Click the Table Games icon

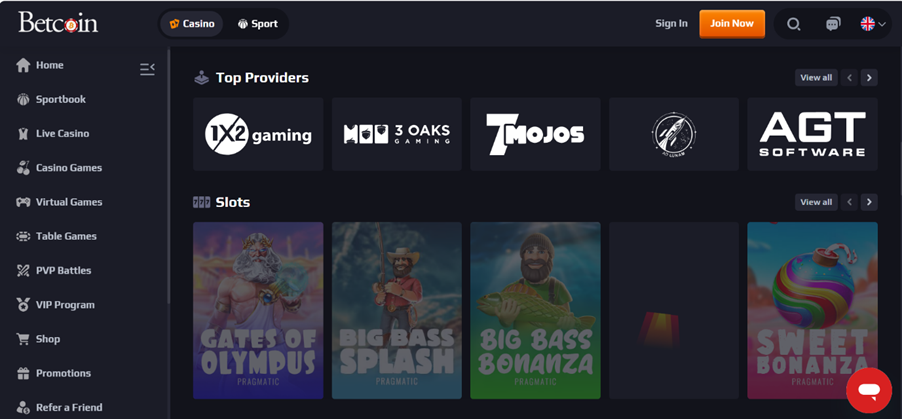click(x=23, y=237)
